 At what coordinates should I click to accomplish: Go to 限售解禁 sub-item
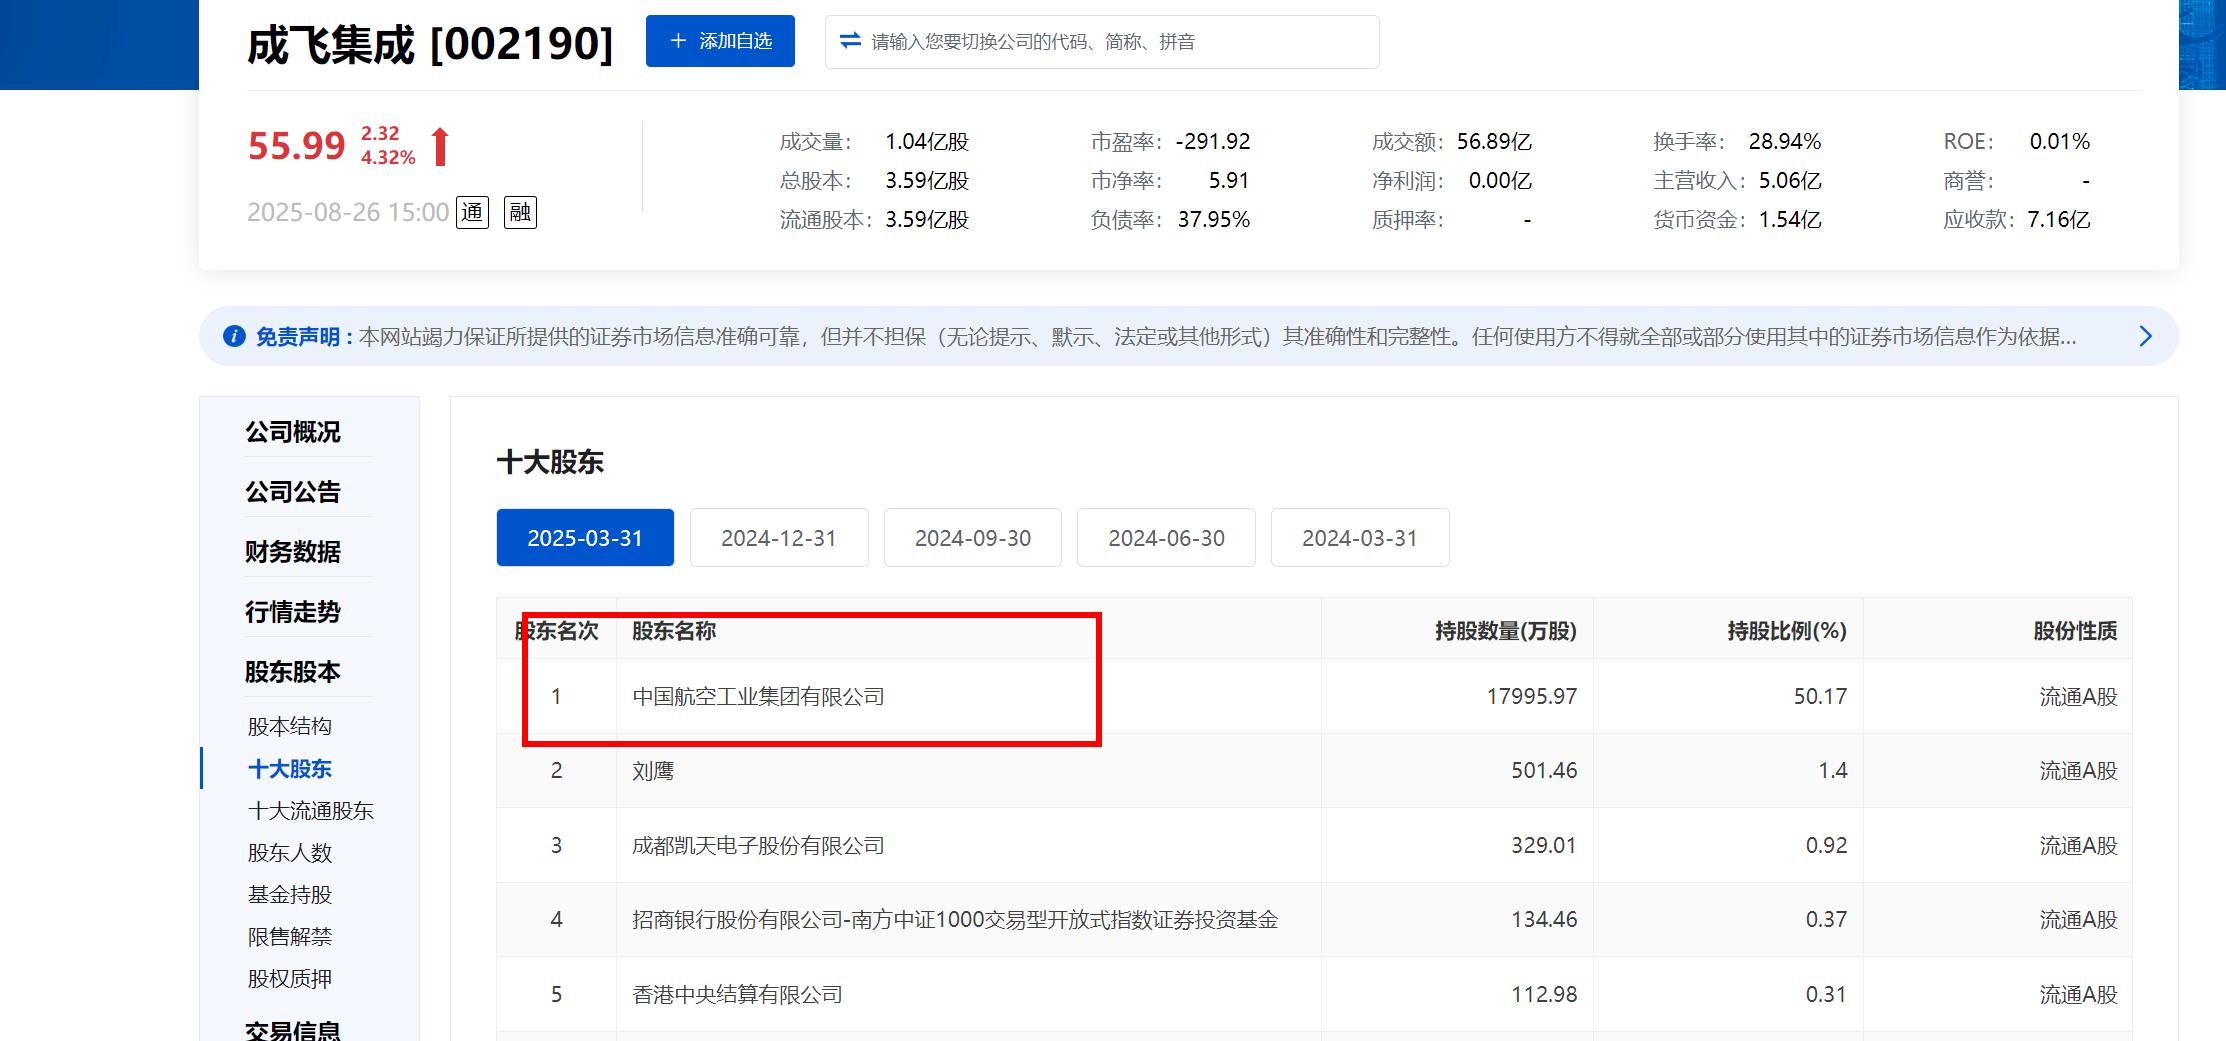[x=290, y=937]
